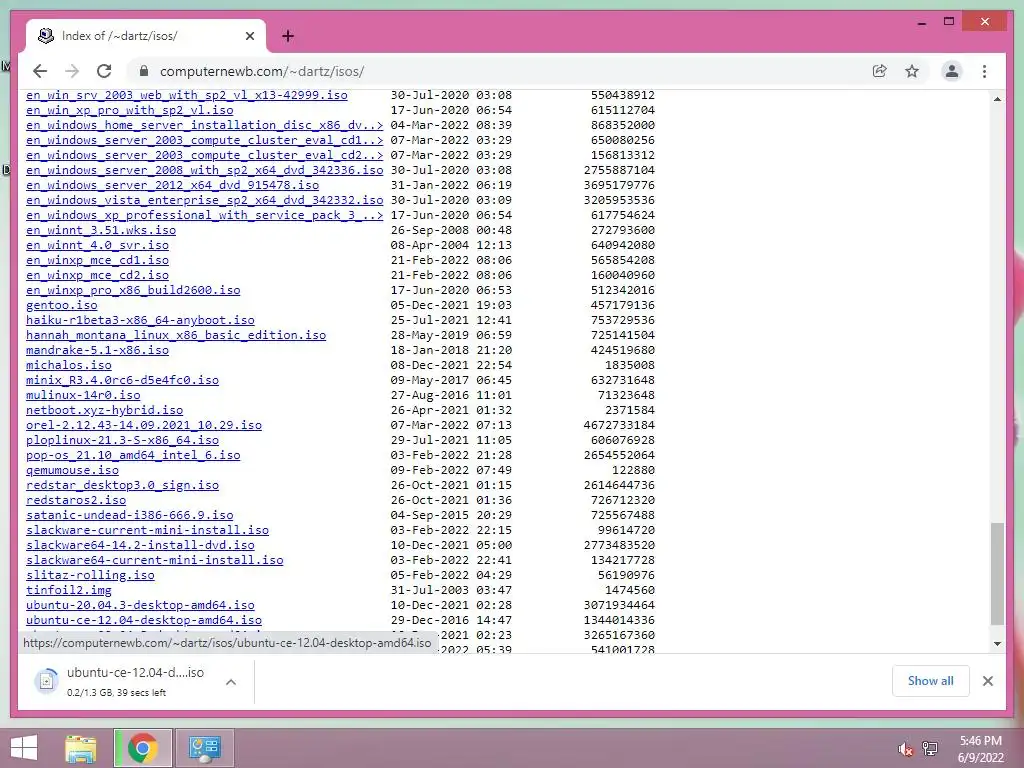Open download options chevron for ubuntu-ce ISO
The width and height of the screenshot is (1024, 768).
[x=231, y=682]
